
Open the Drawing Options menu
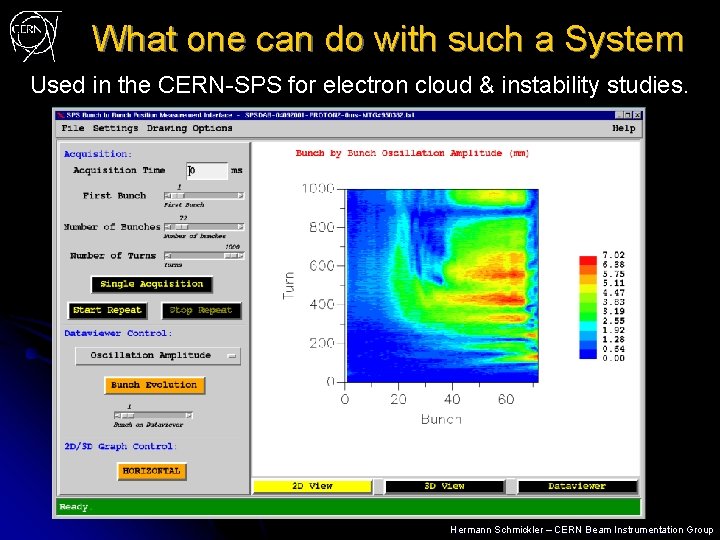pyautogui.click(x=189, y=128)
